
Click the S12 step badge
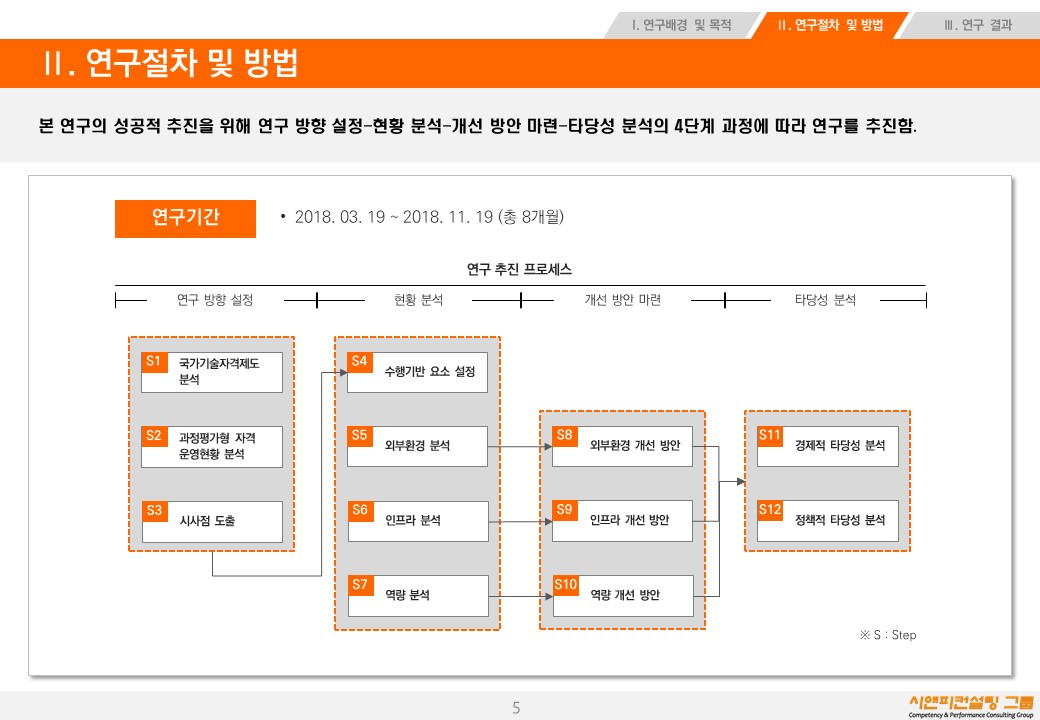coord(770,510)
